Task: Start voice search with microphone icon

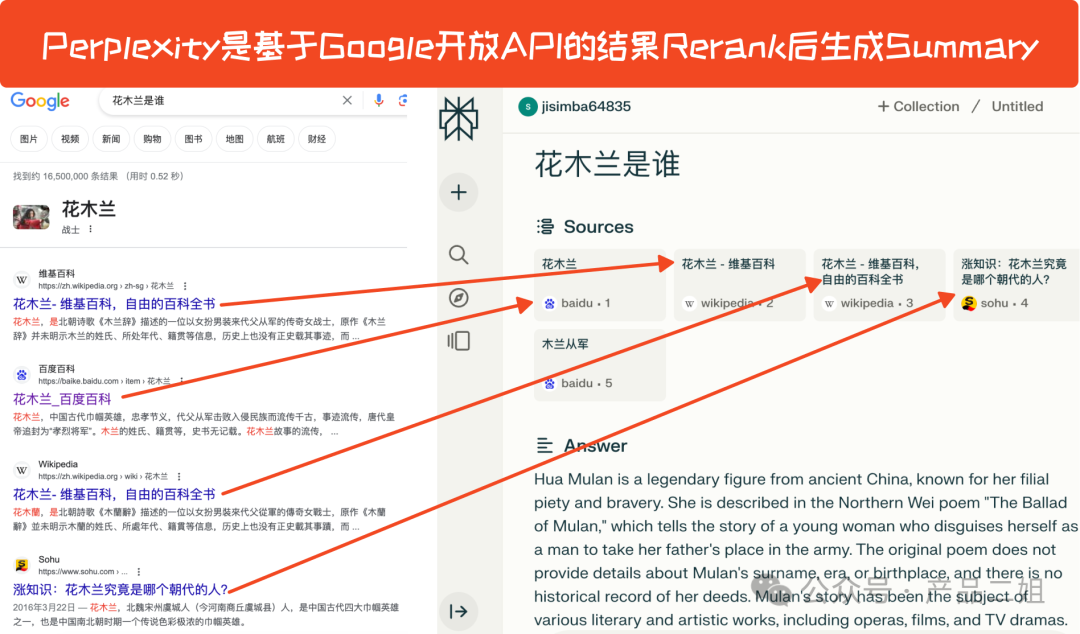Action: coord(378,101)
